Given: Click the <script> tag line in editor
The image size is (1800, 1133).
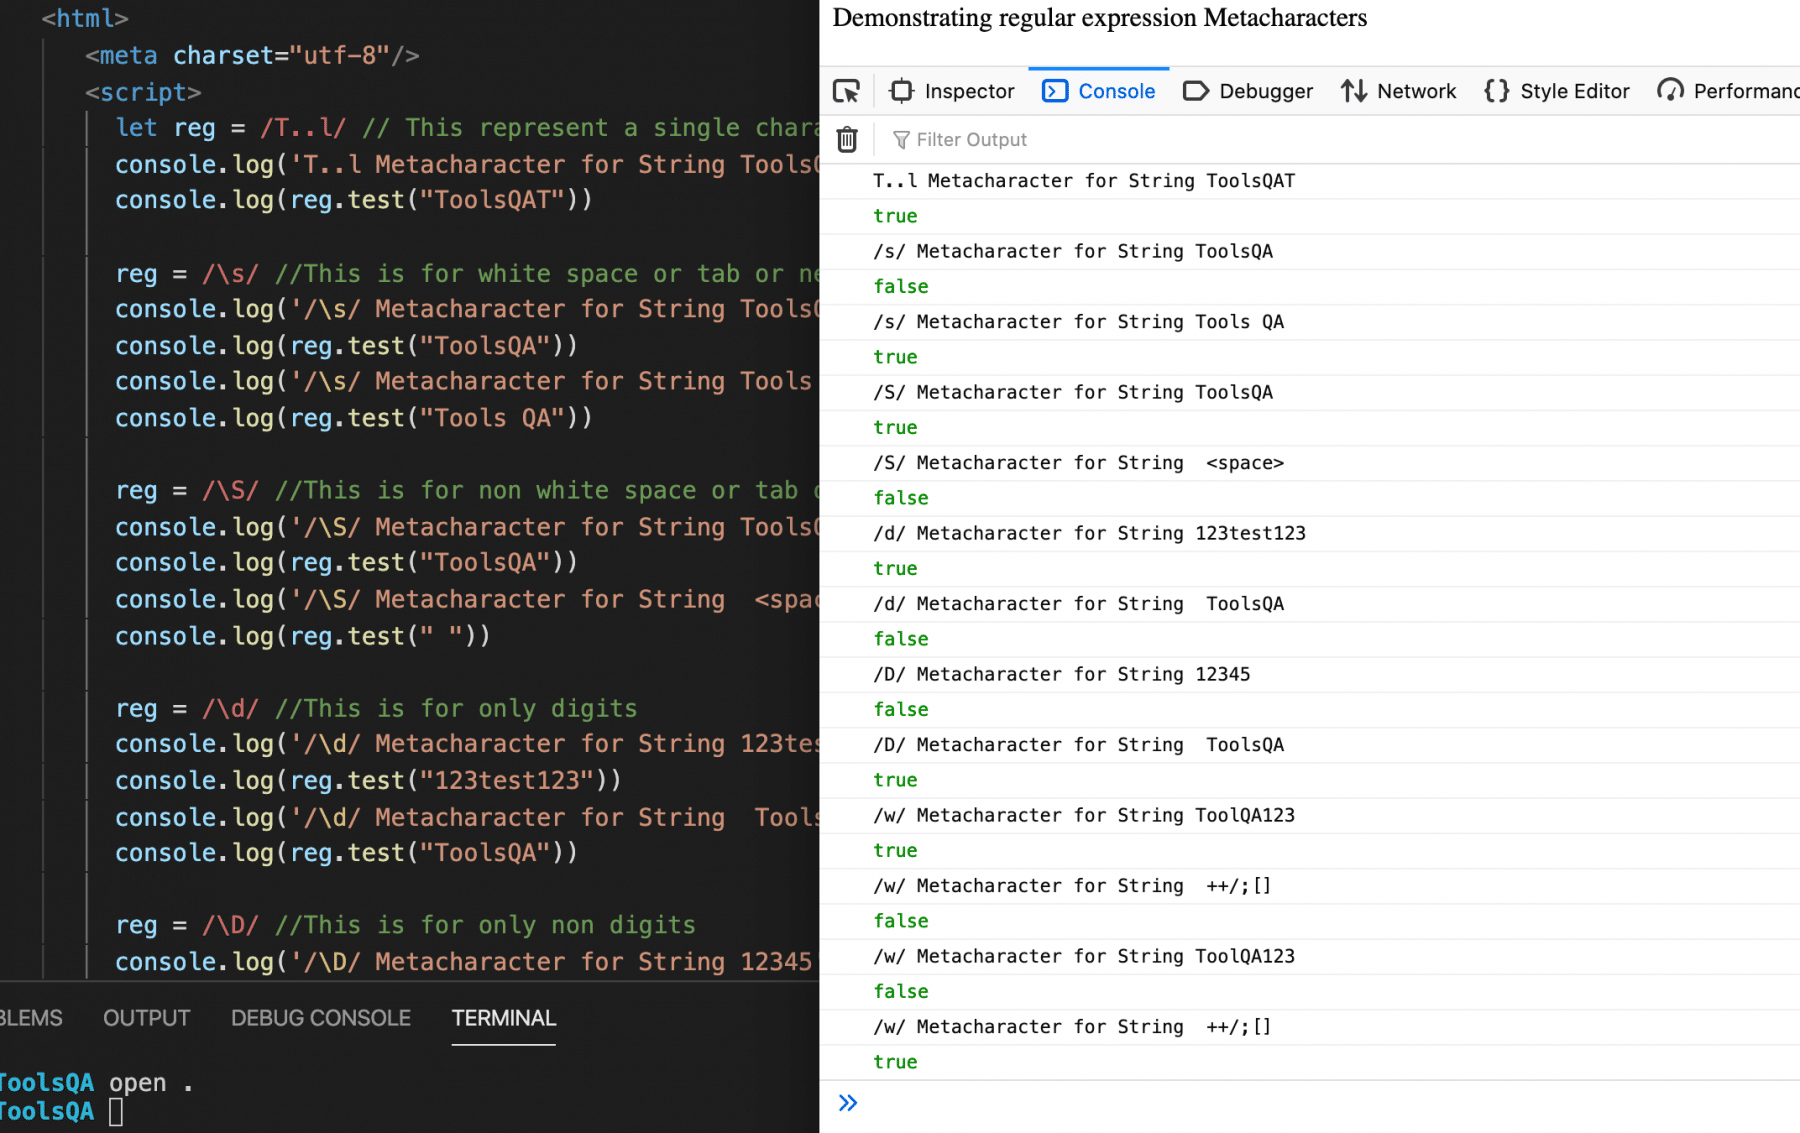Looking at the screenshot, I should [143, 92].
